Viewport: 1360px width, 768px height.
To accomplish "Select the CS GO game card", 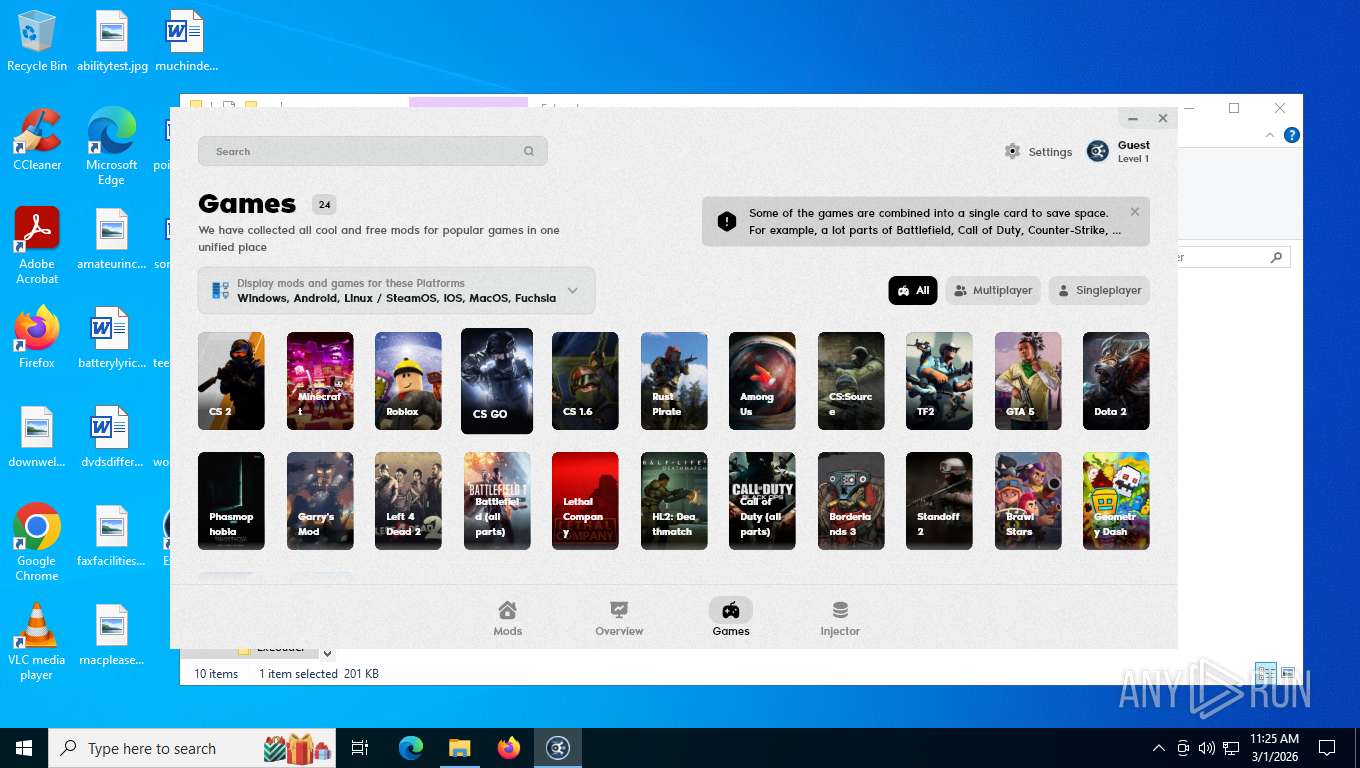I will click(497, 381).
